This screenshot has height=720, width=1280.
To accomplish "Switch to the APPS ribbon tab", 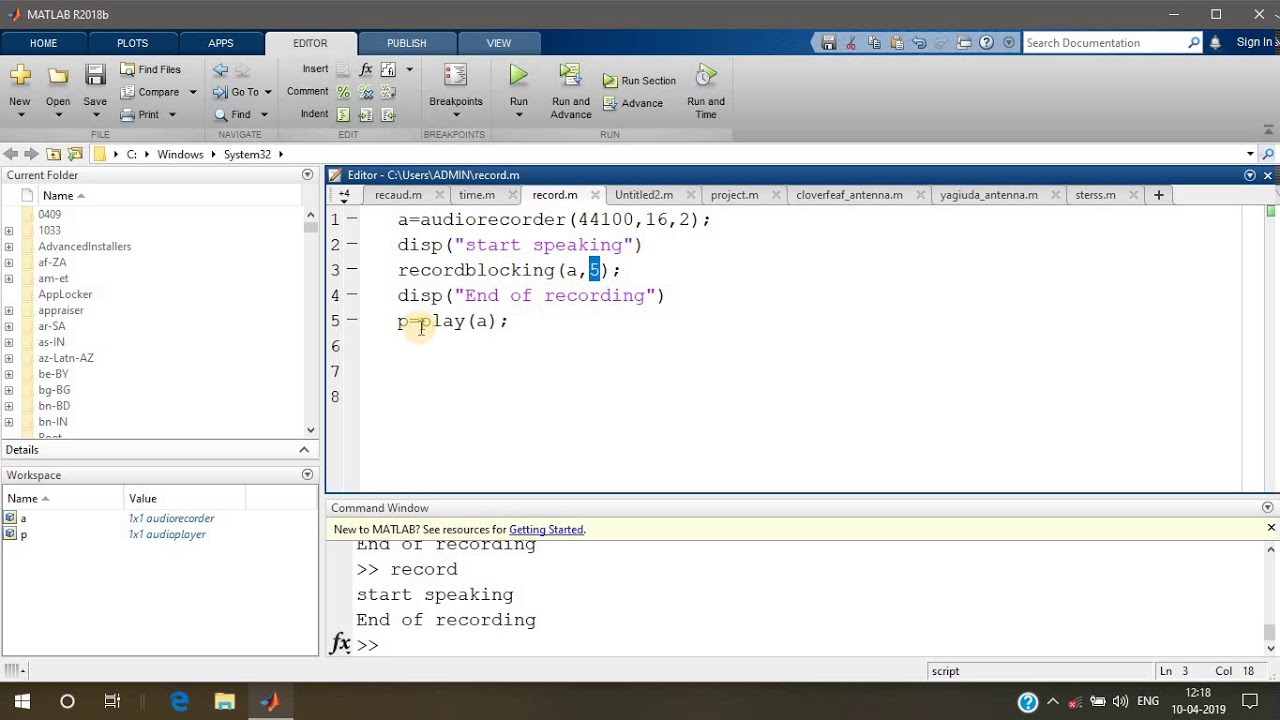I will tap(221, 43).
